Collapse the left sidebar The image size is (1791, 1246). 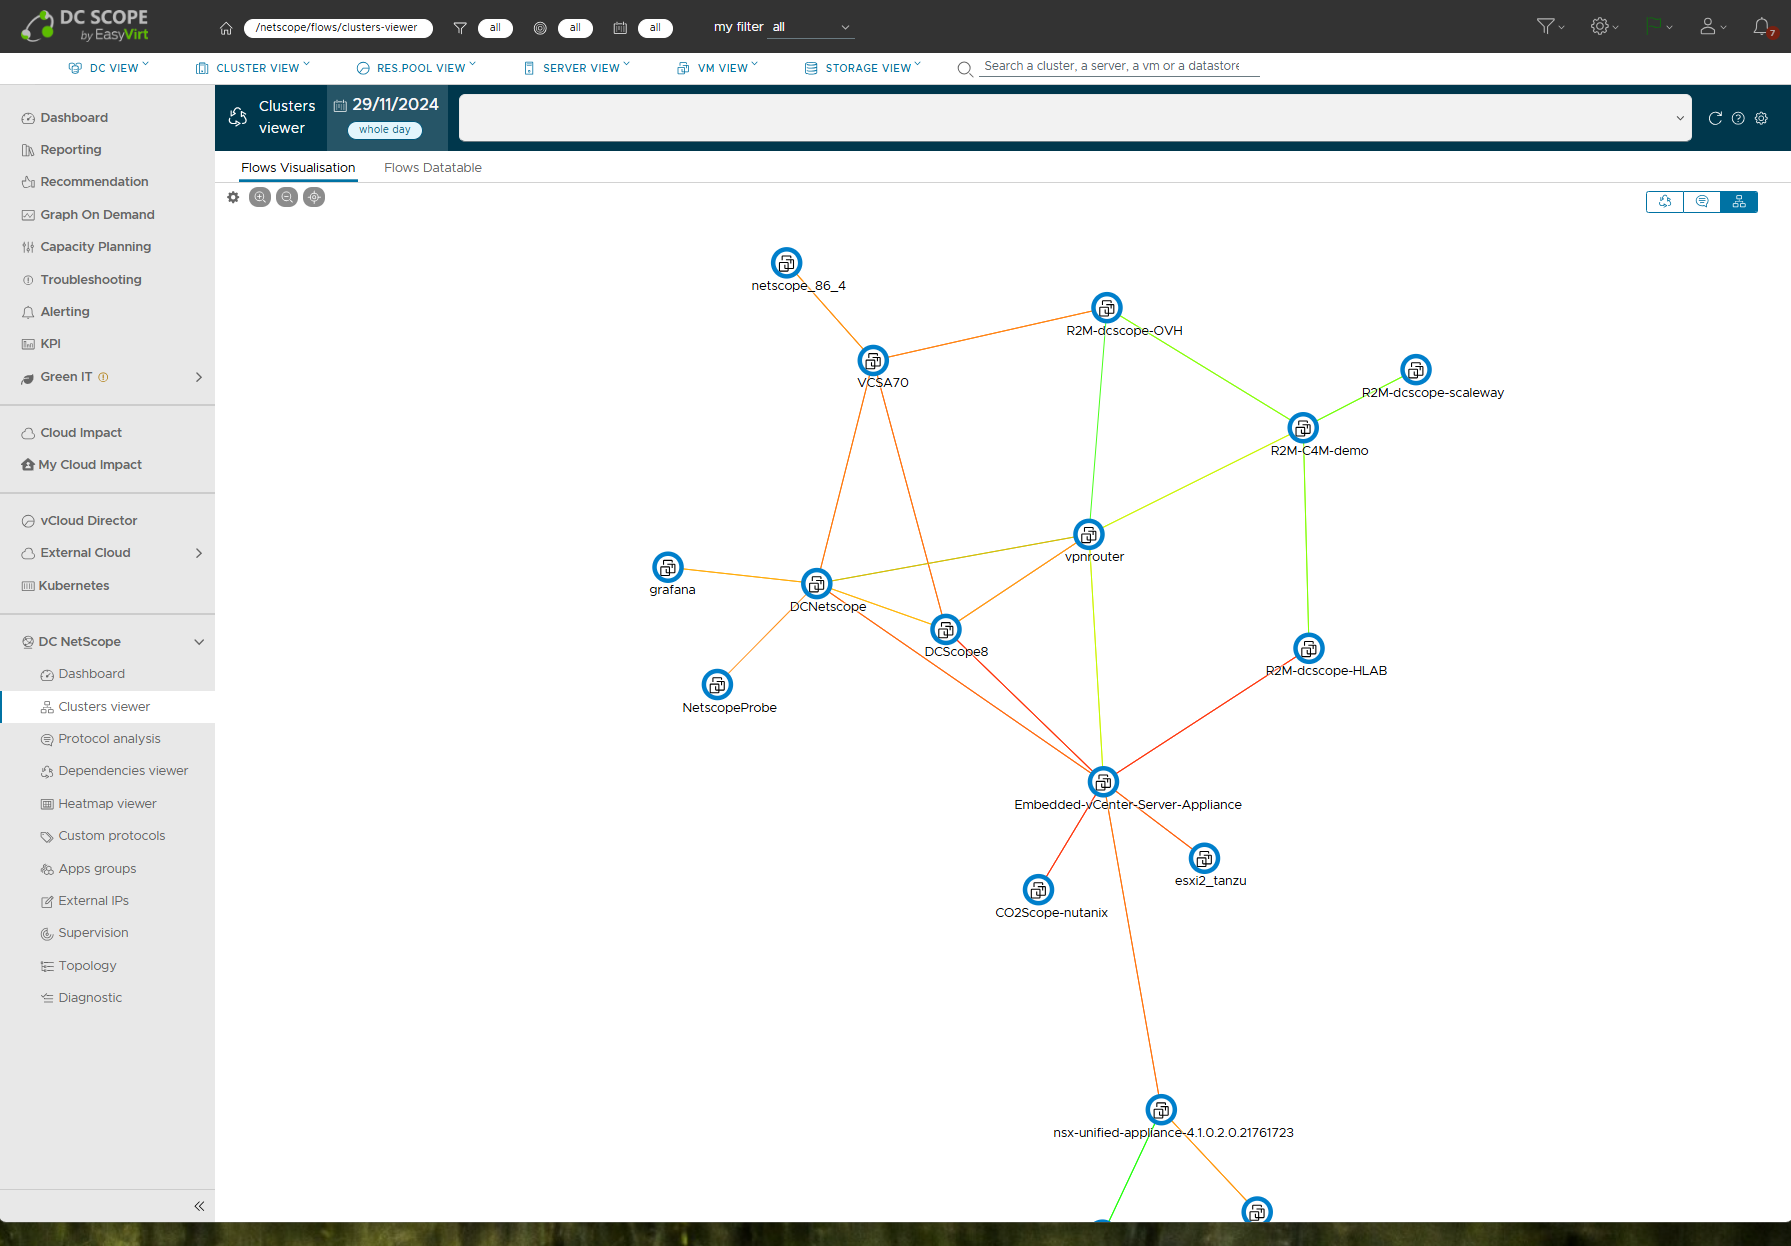coord(199,1206)
